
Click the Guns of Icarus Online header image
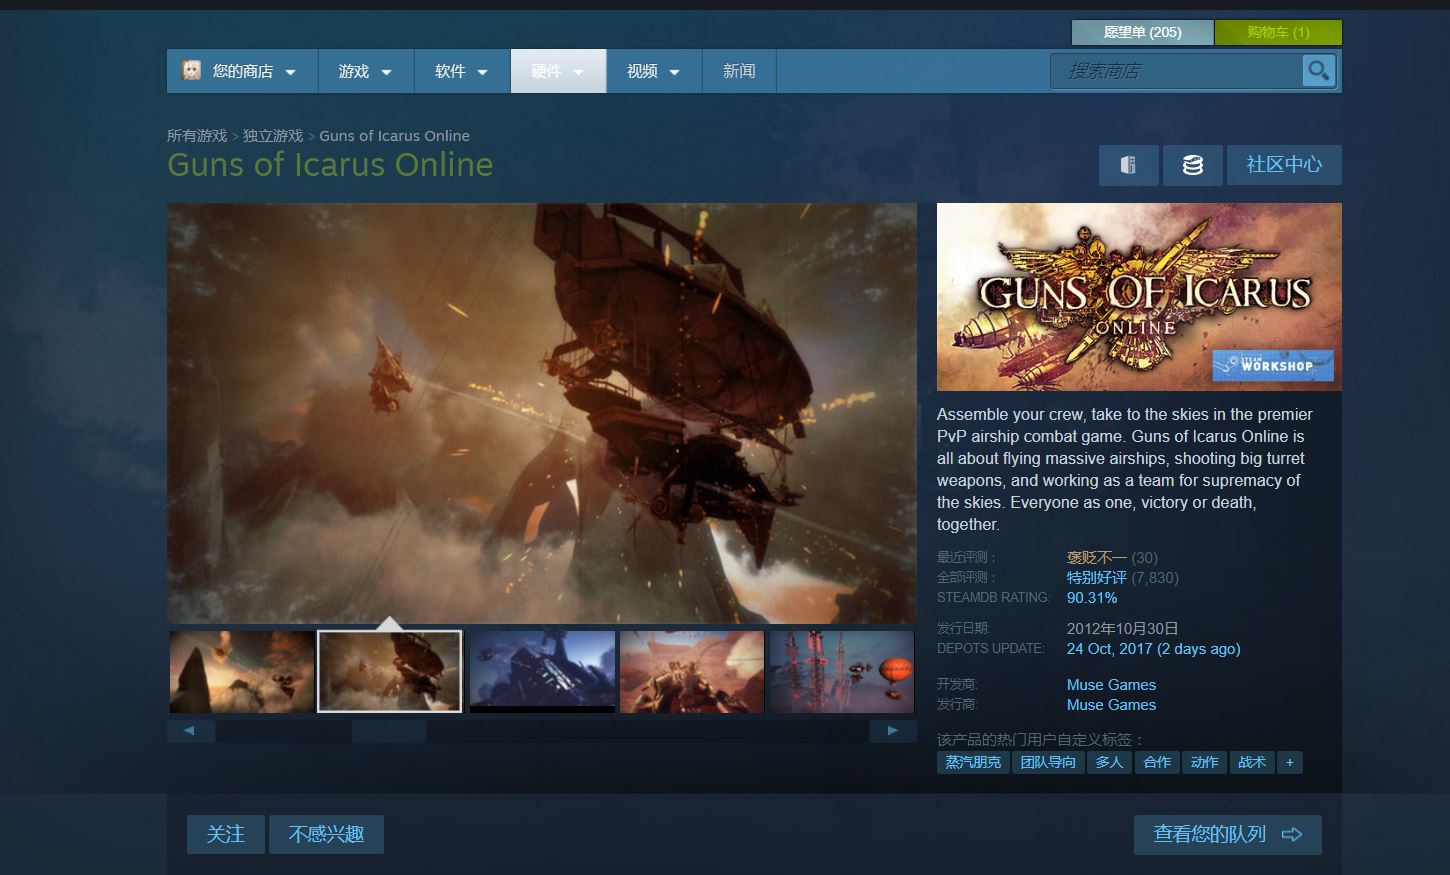click(x=1139, y=297)
